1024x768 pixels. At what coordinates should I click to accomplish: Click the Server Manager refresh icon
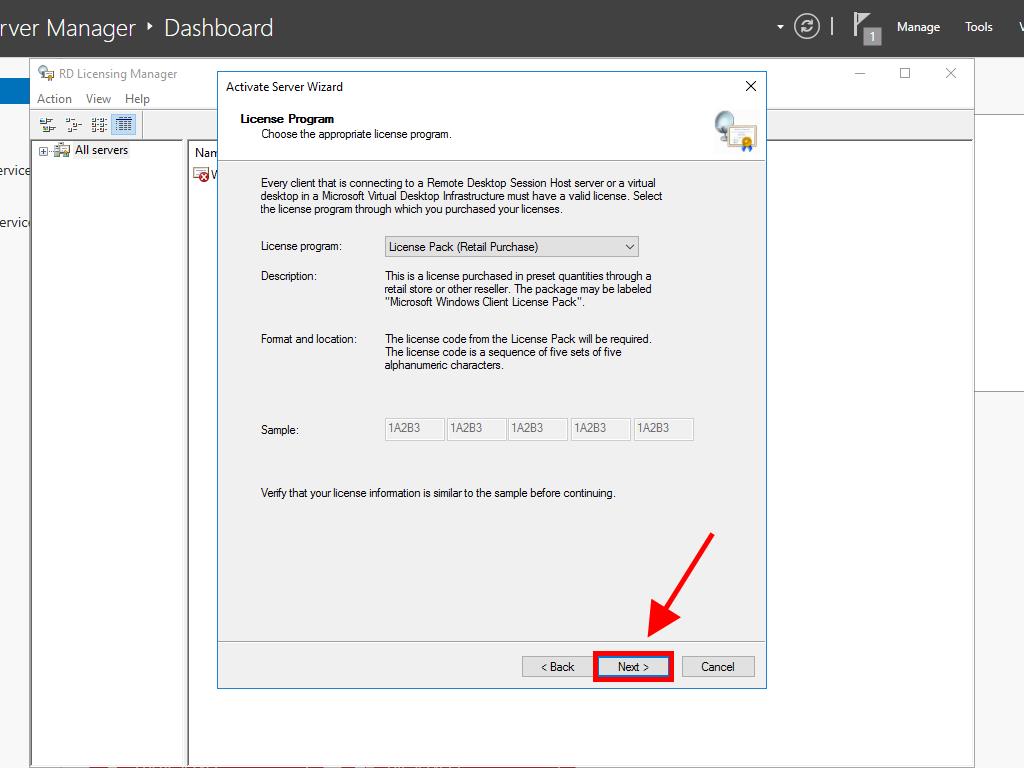[807, 27]
